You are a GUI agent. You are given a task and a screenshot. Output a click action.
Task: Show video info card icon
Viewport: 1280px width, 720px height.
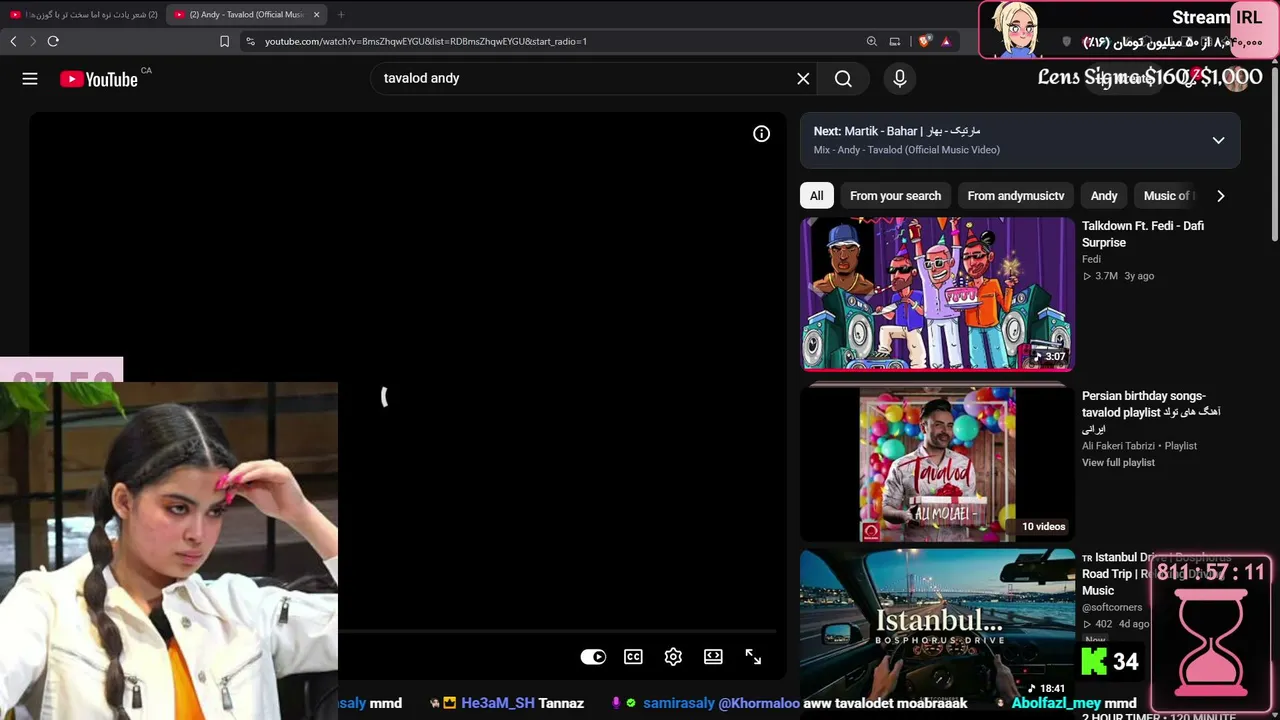click(x=762, y=134)
